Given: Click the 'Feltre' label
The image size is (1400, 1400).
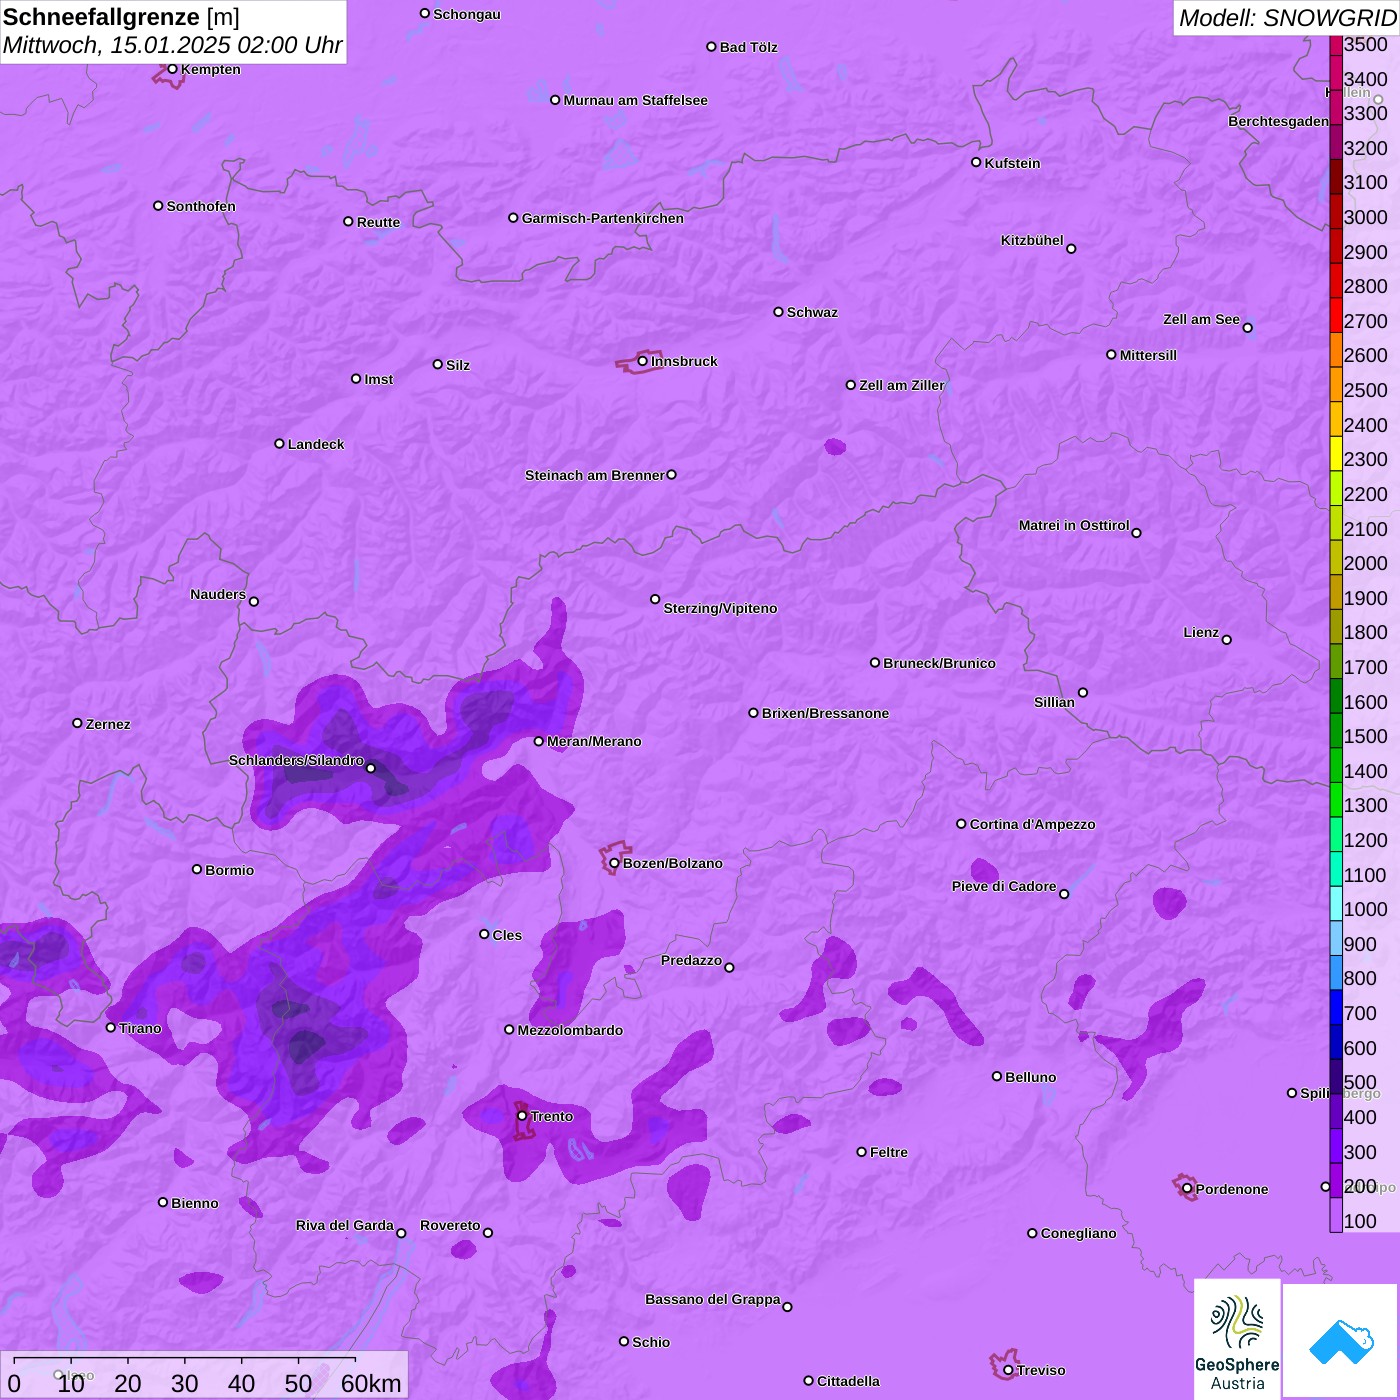Looking at the screenshot, I should point(889,1152).
